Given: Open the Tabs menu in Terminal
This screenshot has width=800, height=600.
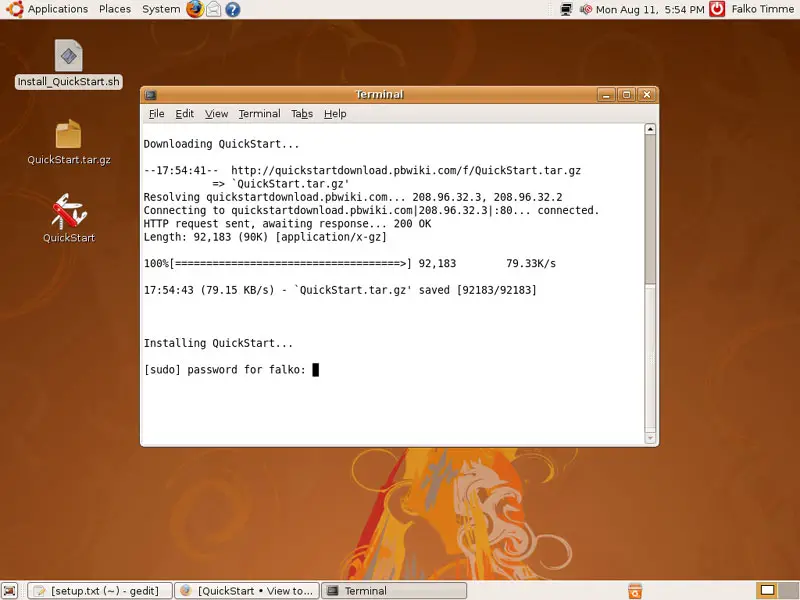Looking at the screenshot, I should tap(302, 114).
